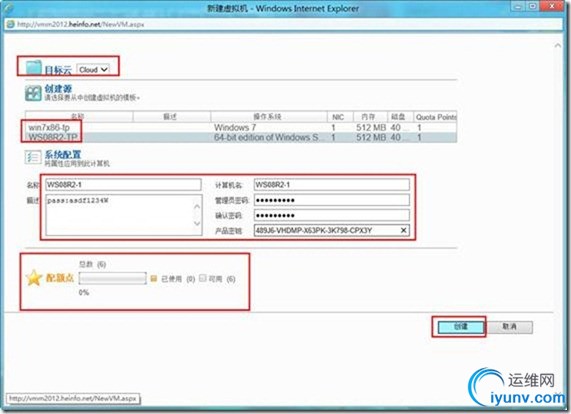Click the description textarea with pass:asdf1234W
This screenshot has width=571, height=414.
124,215
